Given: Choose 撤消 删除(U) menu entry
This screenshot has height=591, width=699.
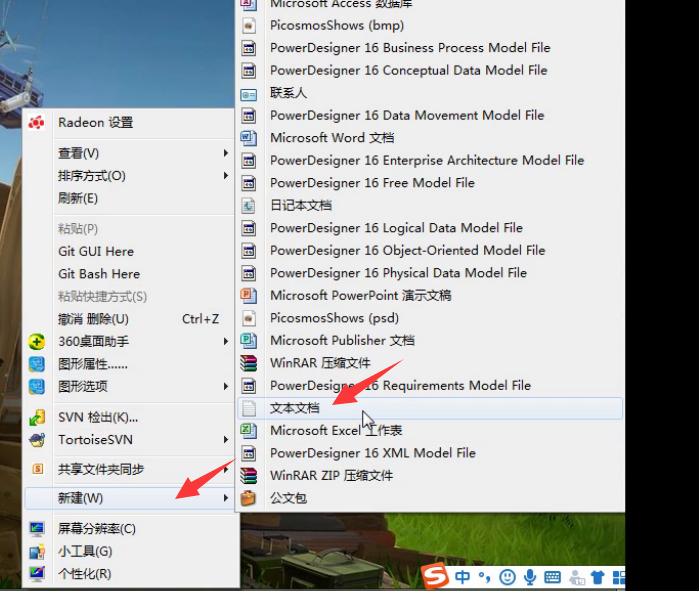Looking at the screenshot, I should (128, 319).
